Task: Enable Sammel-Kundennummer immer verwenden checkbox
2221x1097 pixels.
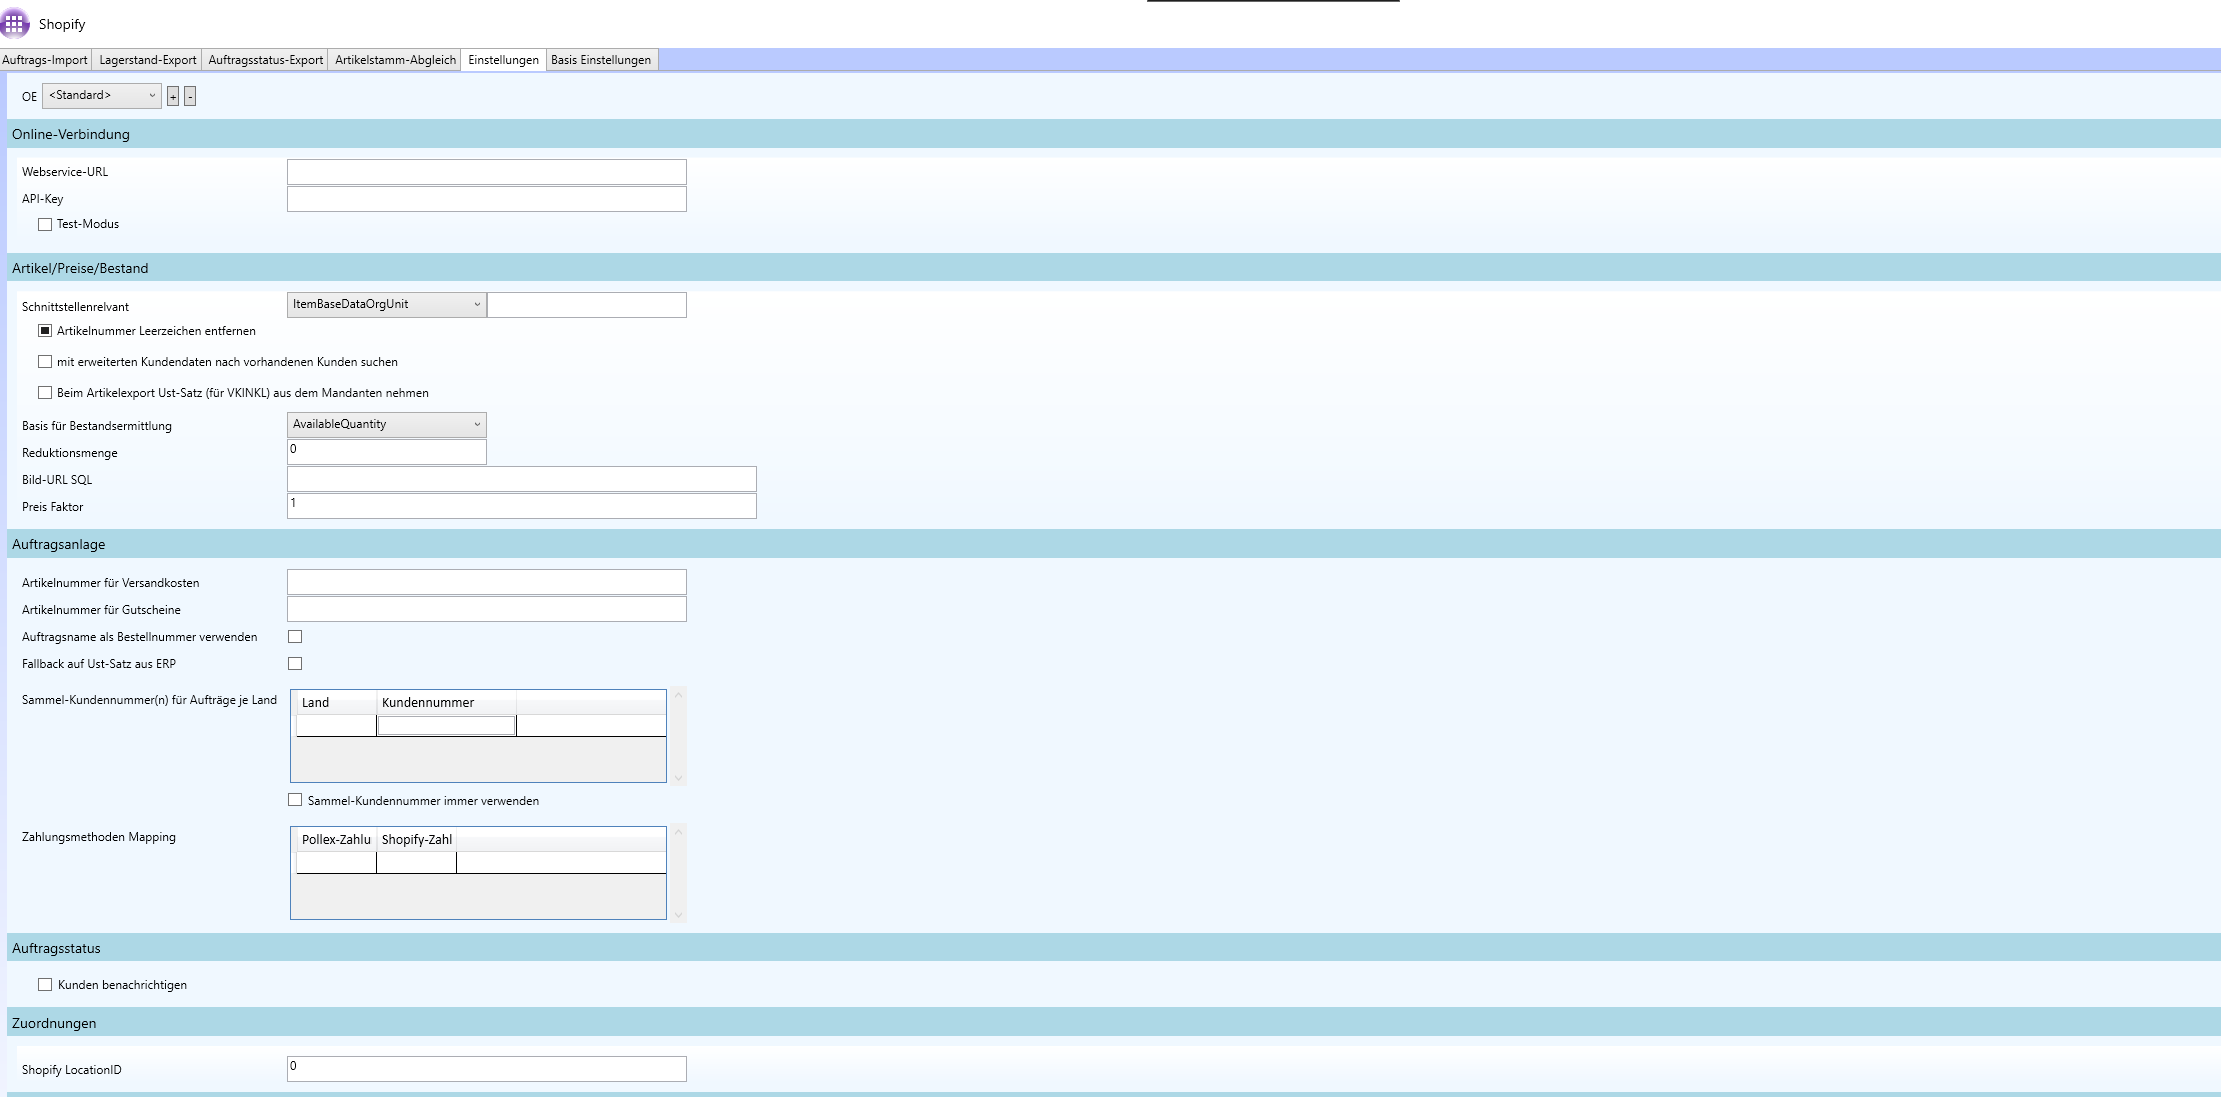Action: click(295, 800)
